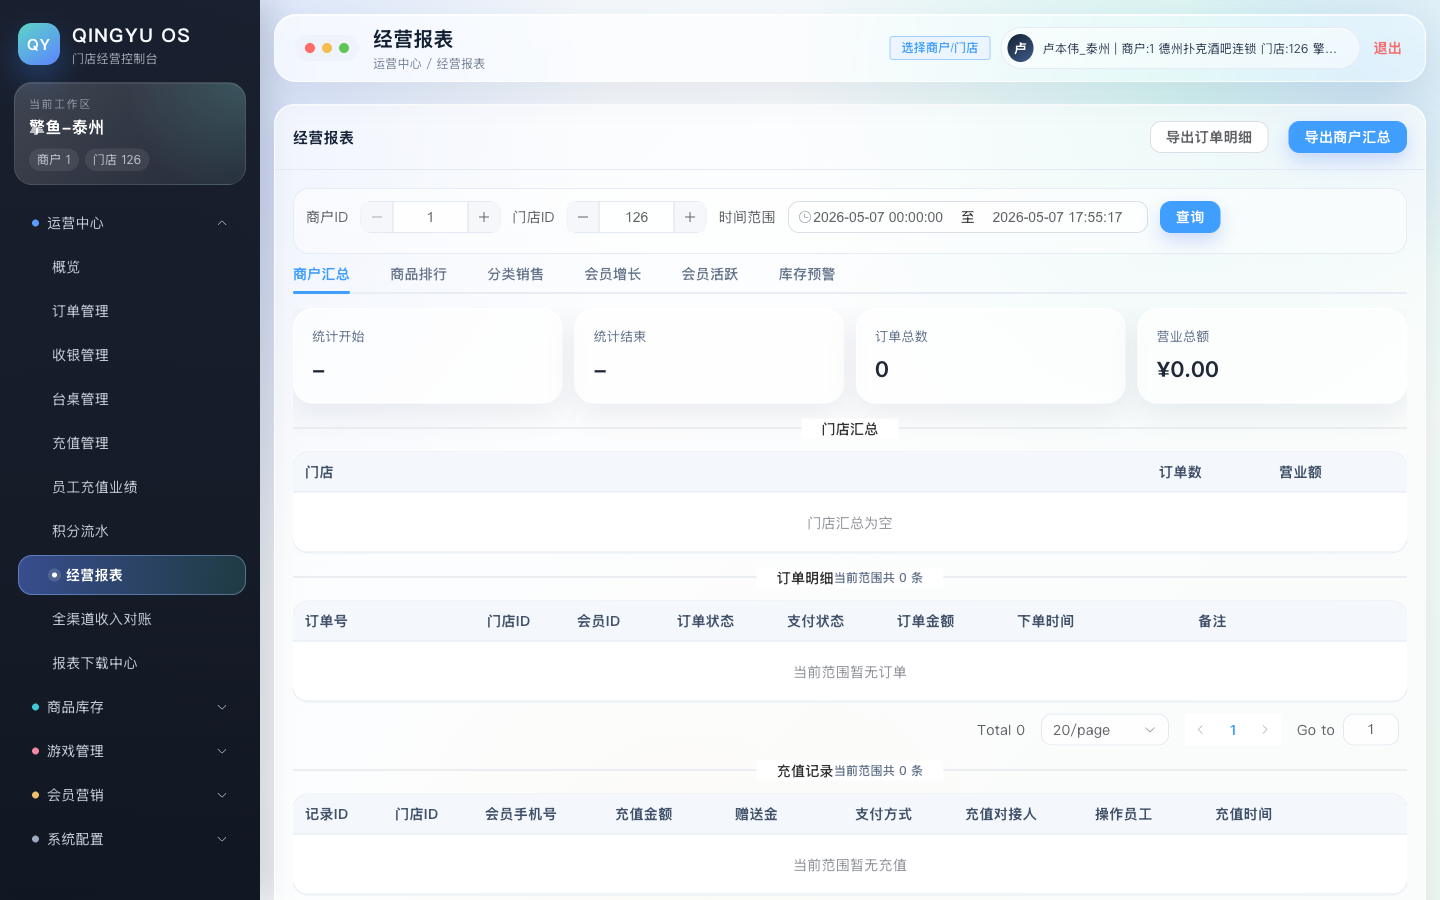Click the user avatar icon 卢
The width and height of the screenshot is (1440, 900).
point(1020,48)
